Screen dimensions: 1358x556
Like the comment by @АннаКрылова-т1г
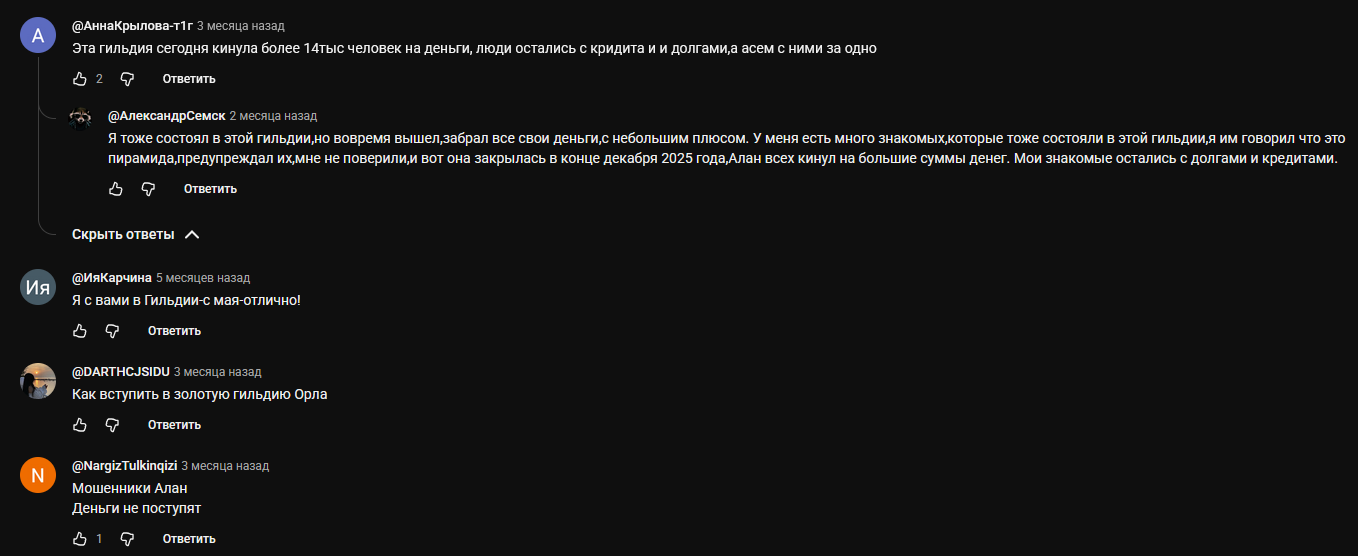tap(81, 78)
